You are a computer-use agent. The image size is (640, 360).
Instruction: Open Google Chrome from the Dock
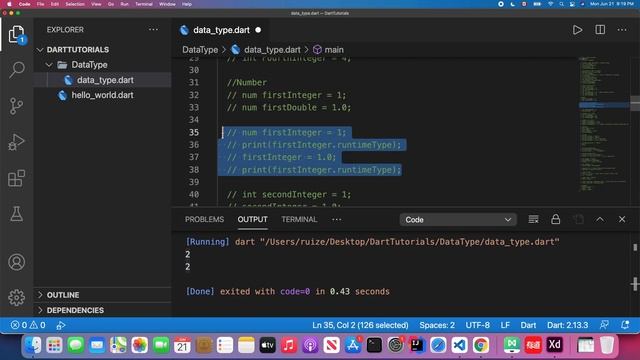pos(480,345)
